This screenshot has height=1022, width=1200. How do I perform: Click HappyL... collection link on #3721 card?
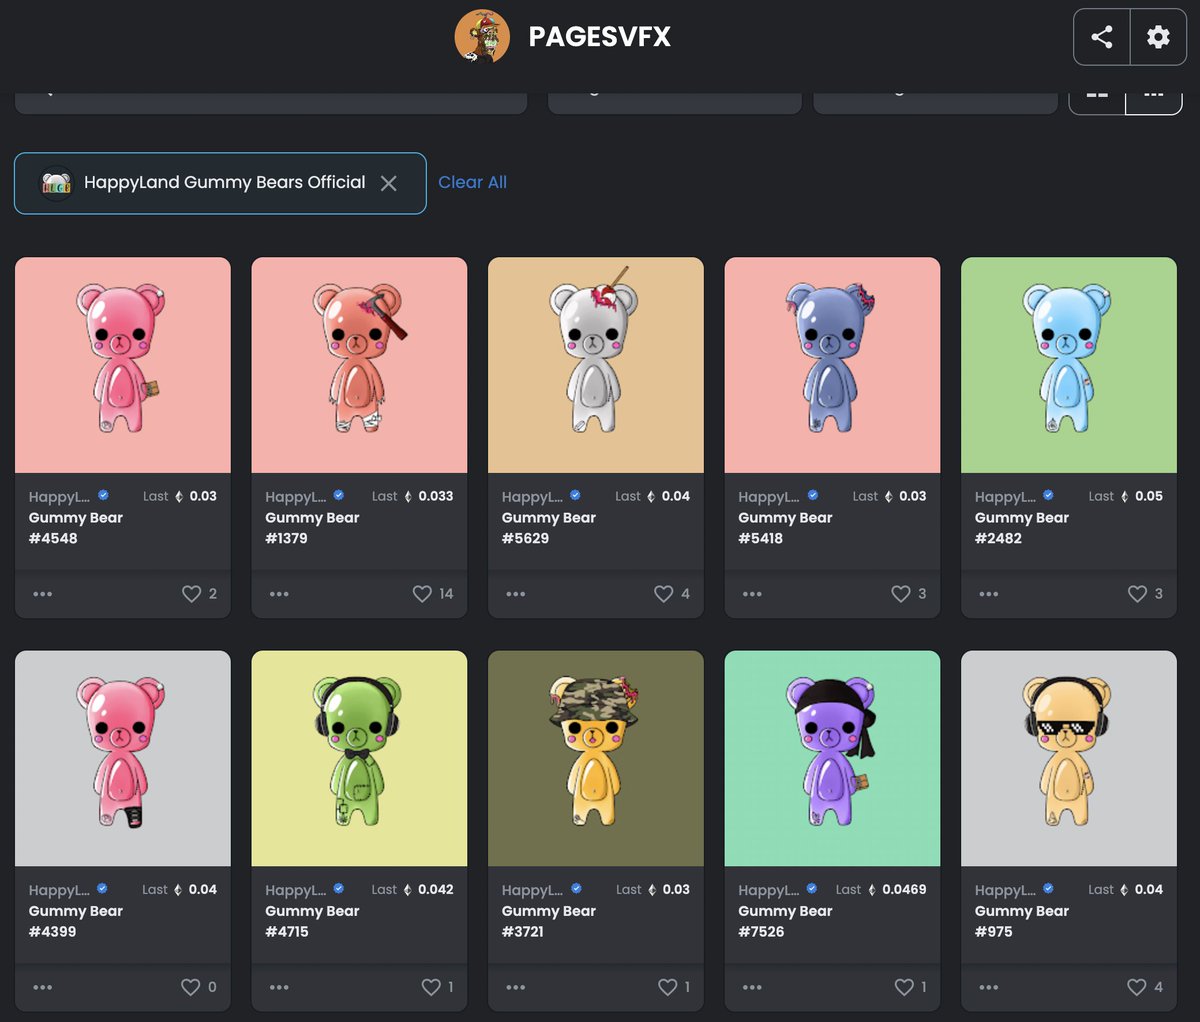pos(532,890)
